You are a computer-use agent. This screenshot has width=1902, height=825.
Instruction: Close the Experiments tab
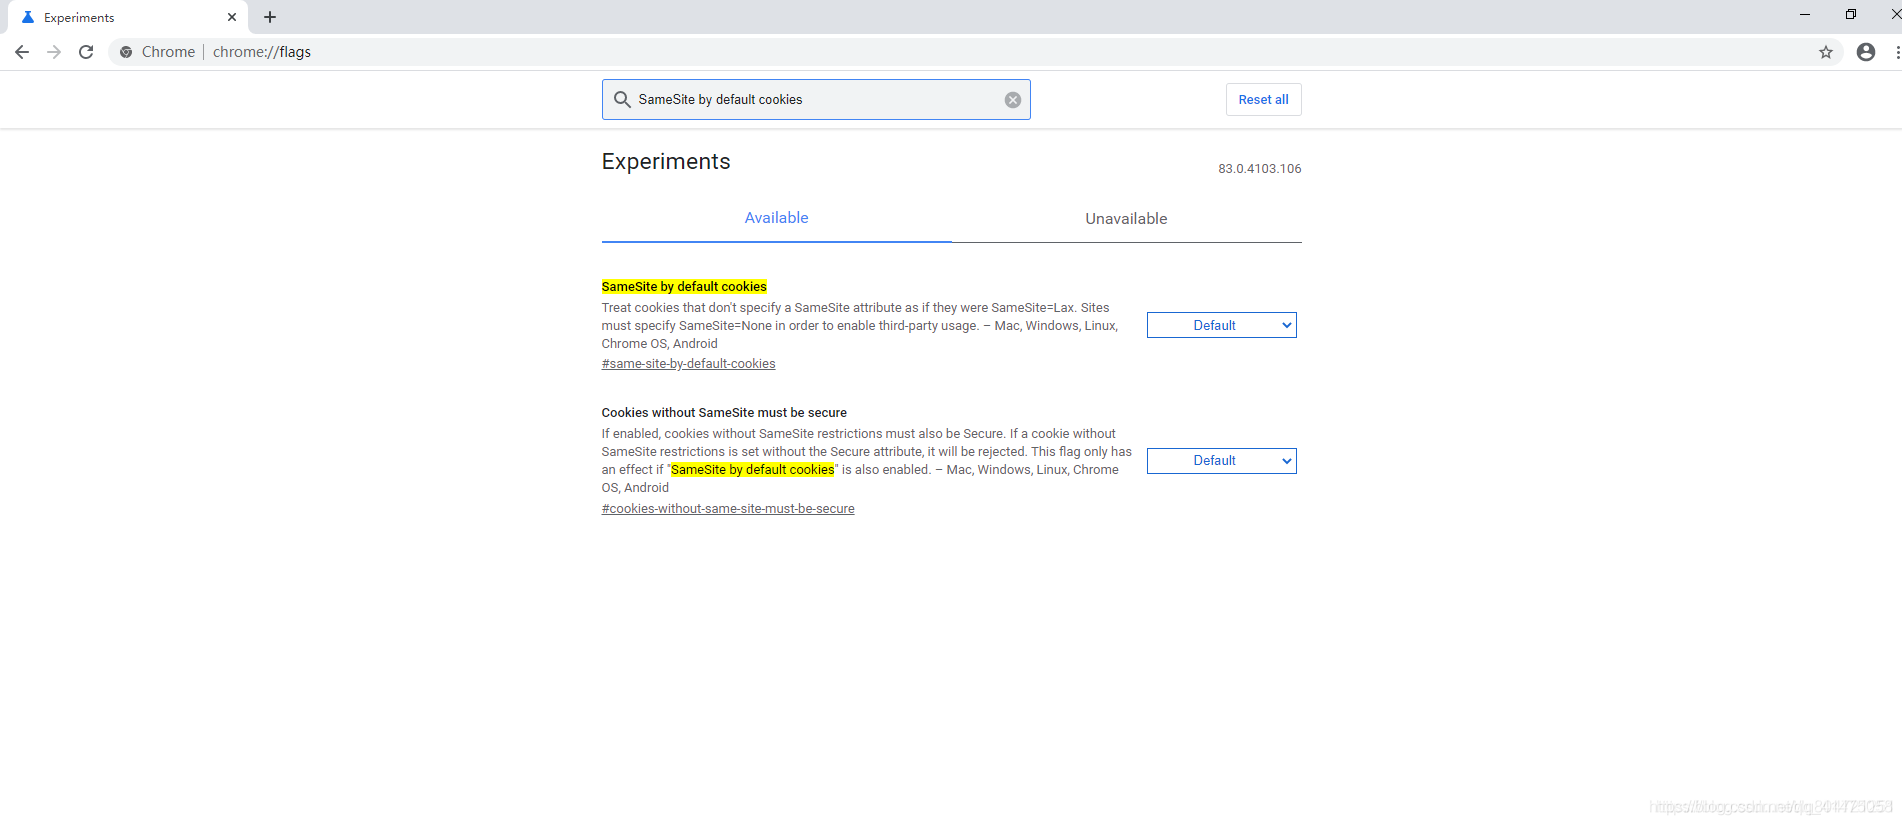point(232,17)
